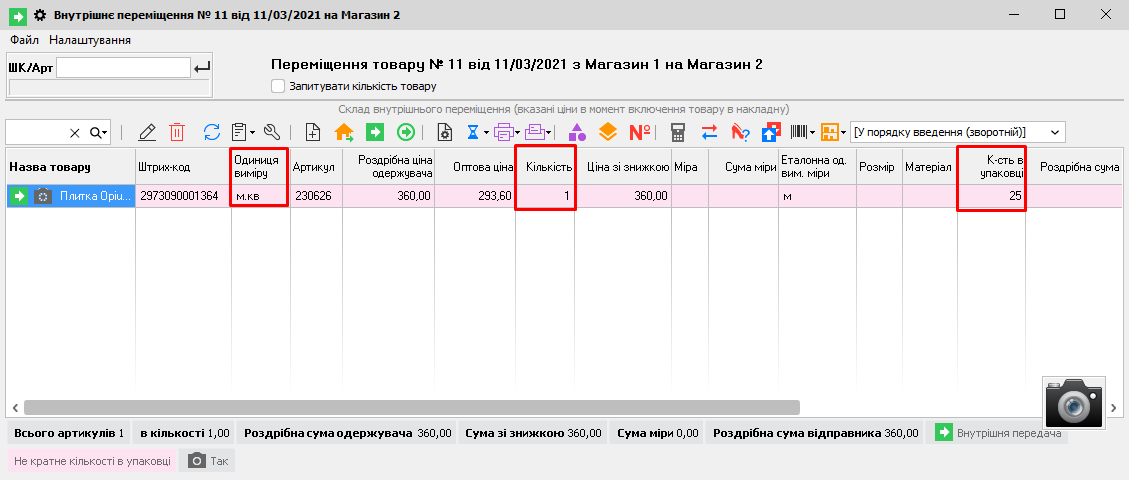This screenshot has height=480, width=1129.
Task: Open the Файл menu
Action: 24,40
